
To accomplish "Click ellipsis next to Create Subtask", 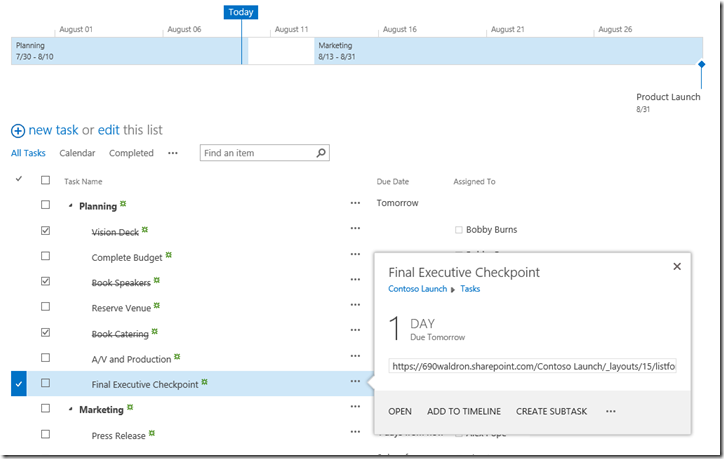I will 611,411.
